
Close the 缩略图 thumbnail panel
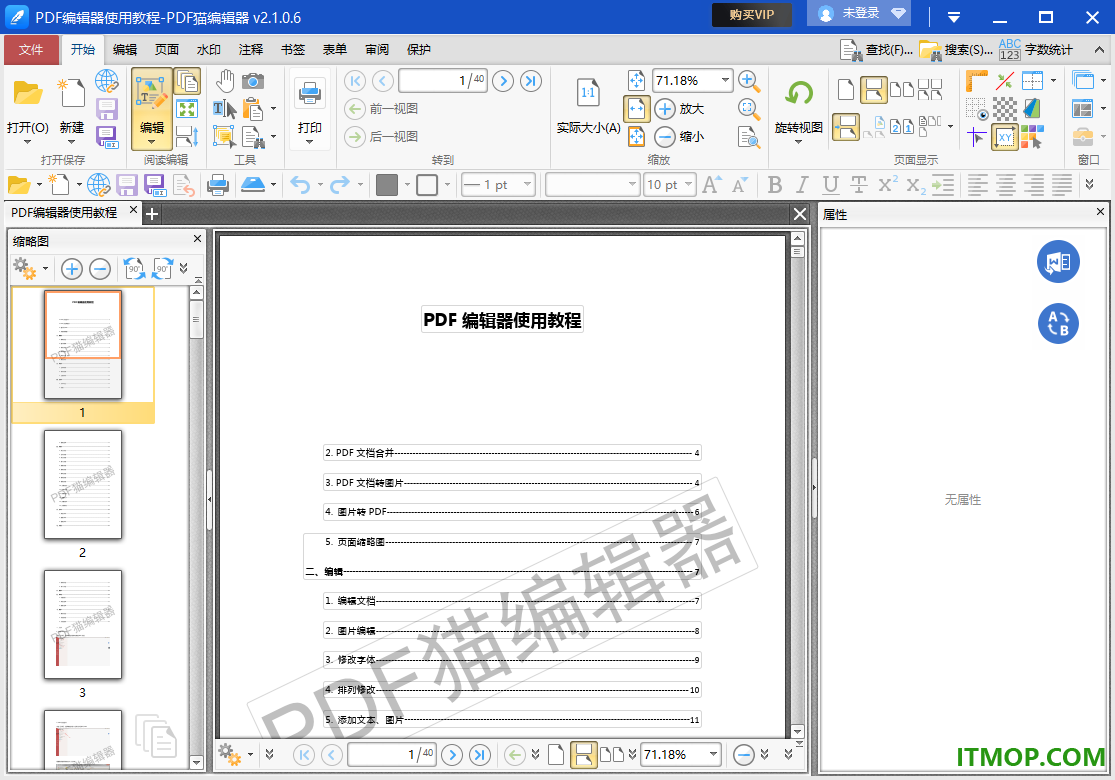[x=198, y=239]
